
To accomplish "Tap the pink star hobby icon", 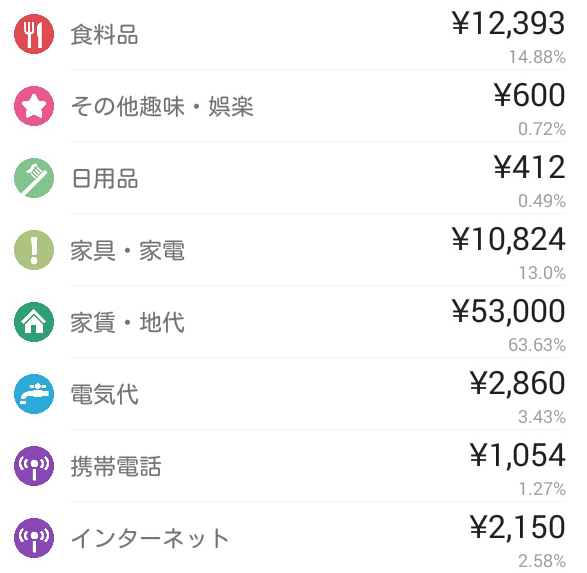I will (x=34, y=106).
